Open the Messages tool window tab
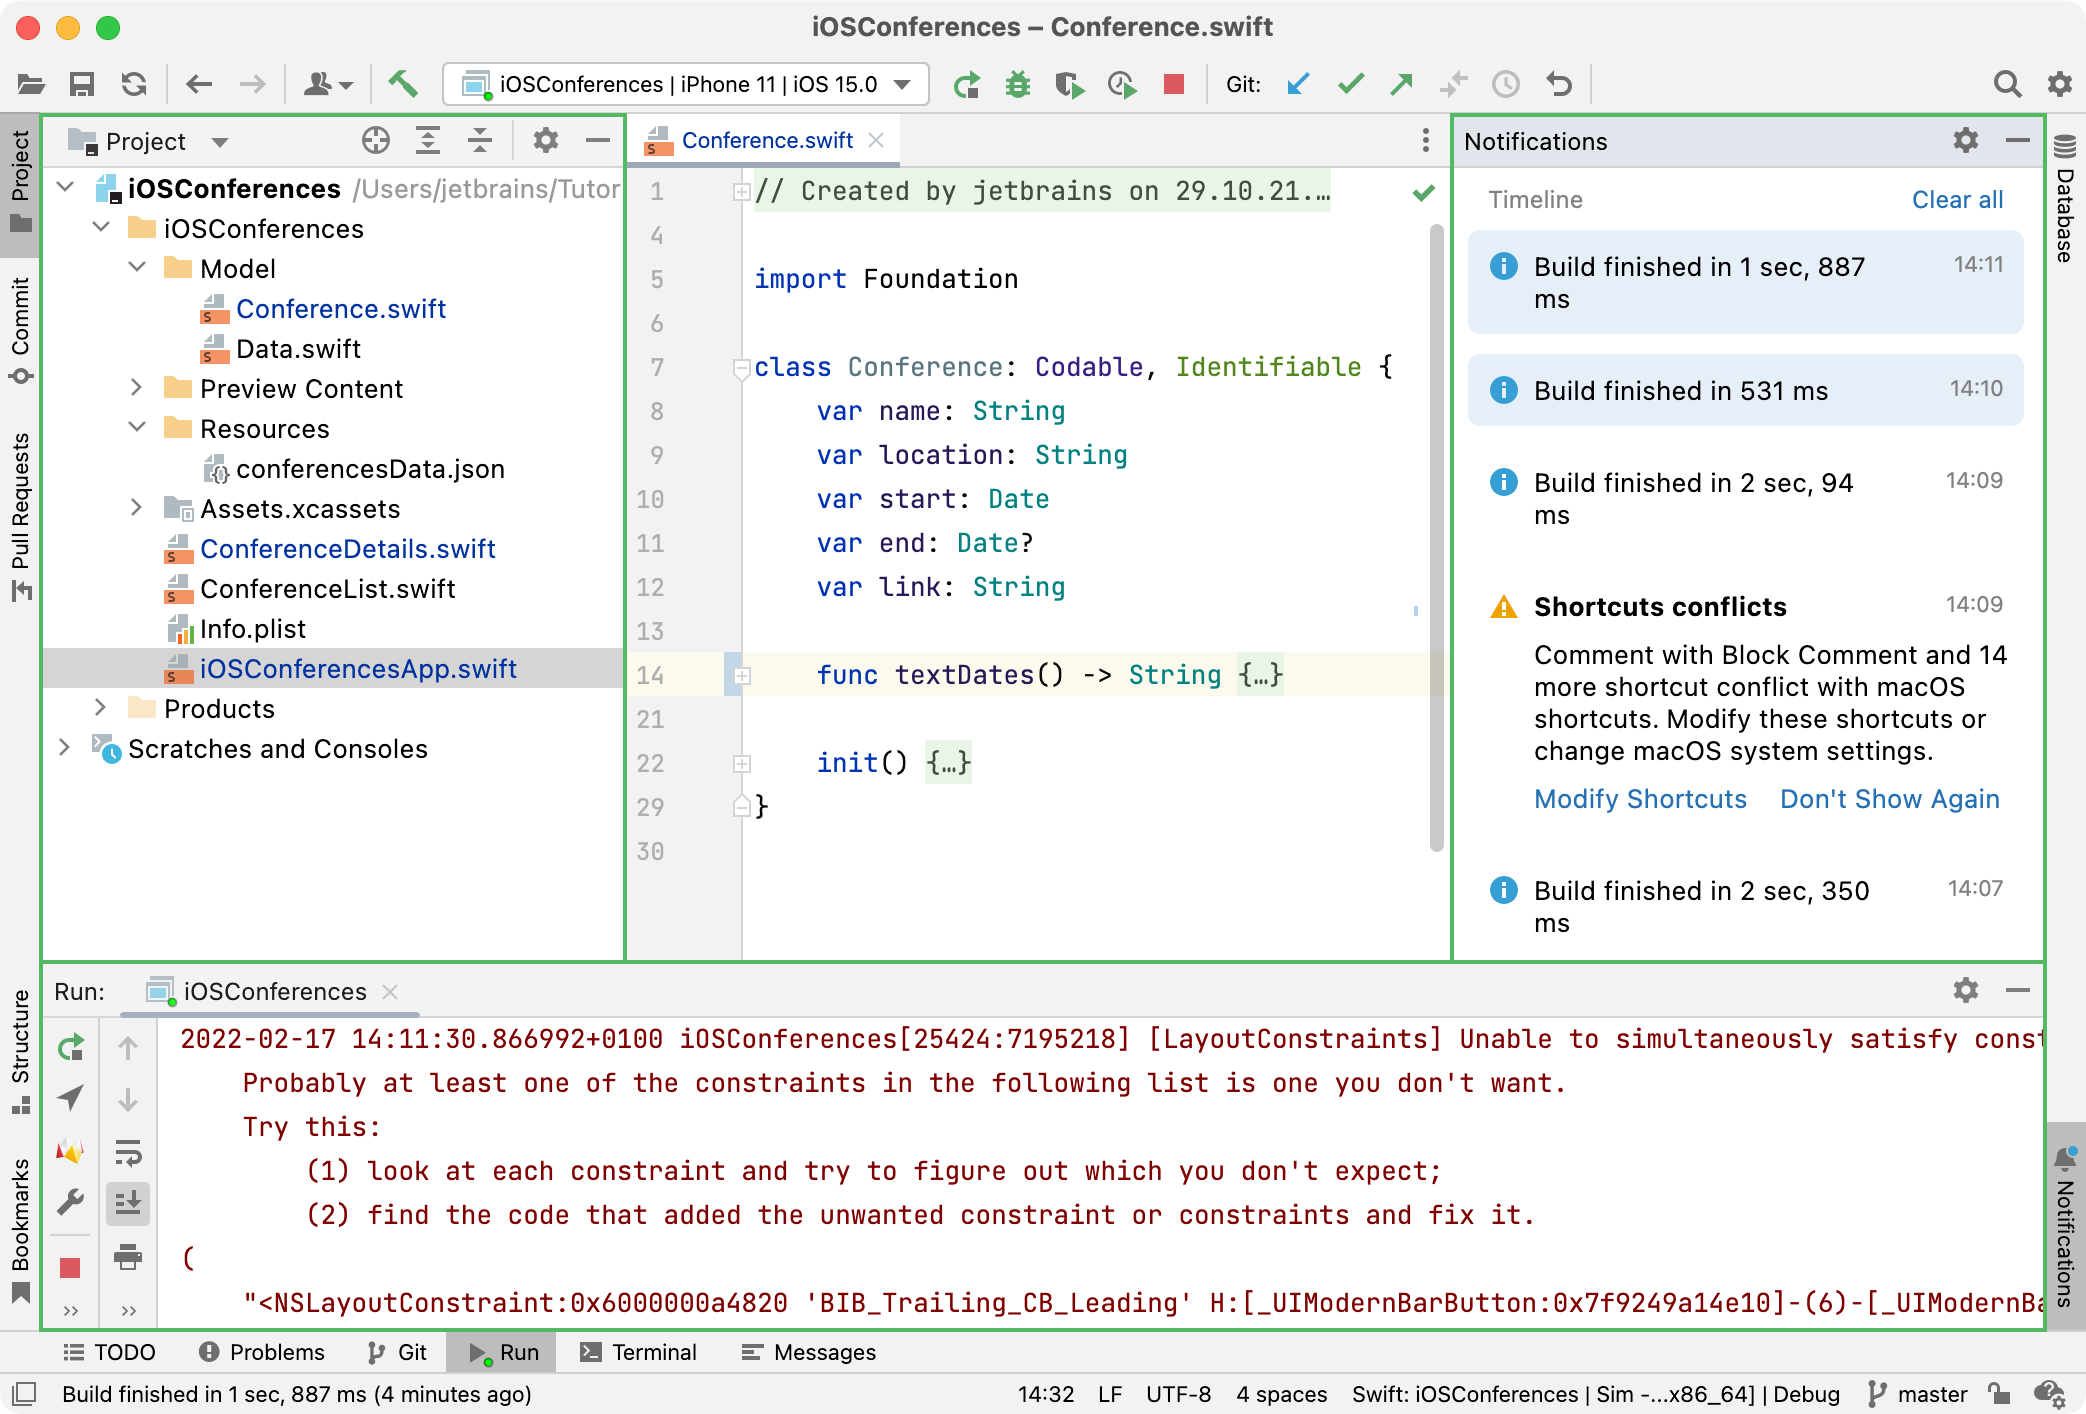Screen dimensions: 2086x1414 click(x=809, y=1352)
